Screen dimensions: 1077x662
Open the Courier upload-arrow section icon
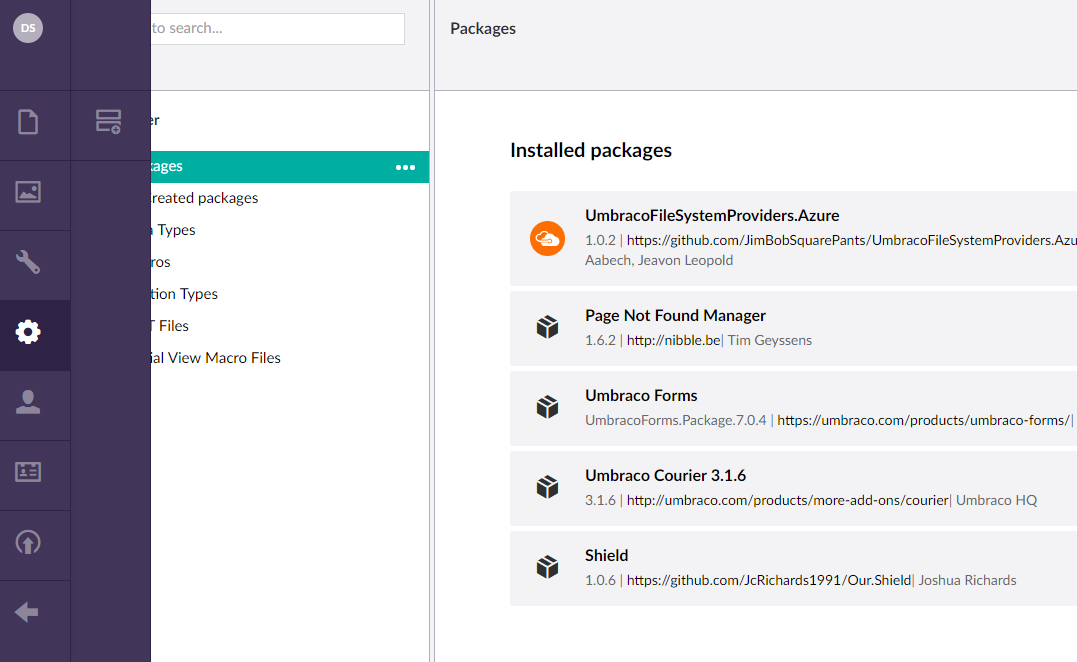tap(28, 543)
